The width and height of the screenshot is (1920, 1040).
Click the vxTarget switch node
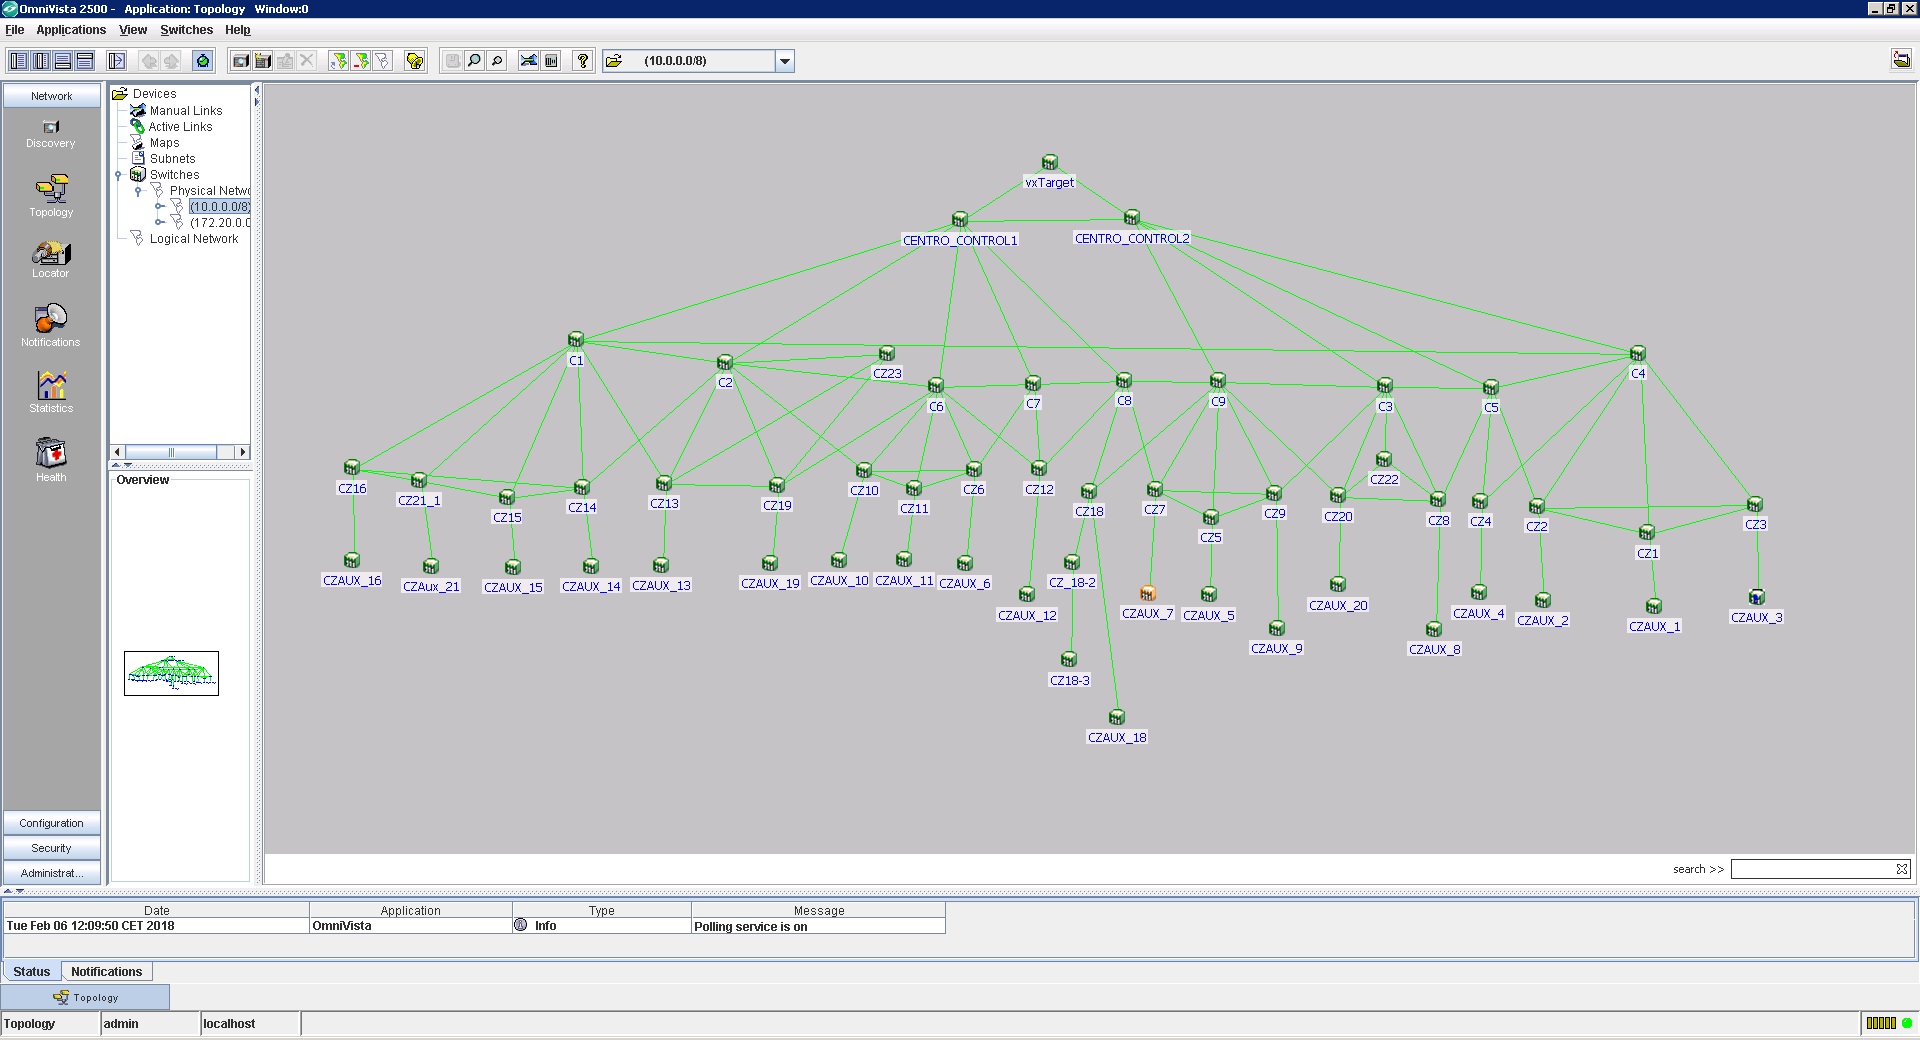(x=1050, y=162)
